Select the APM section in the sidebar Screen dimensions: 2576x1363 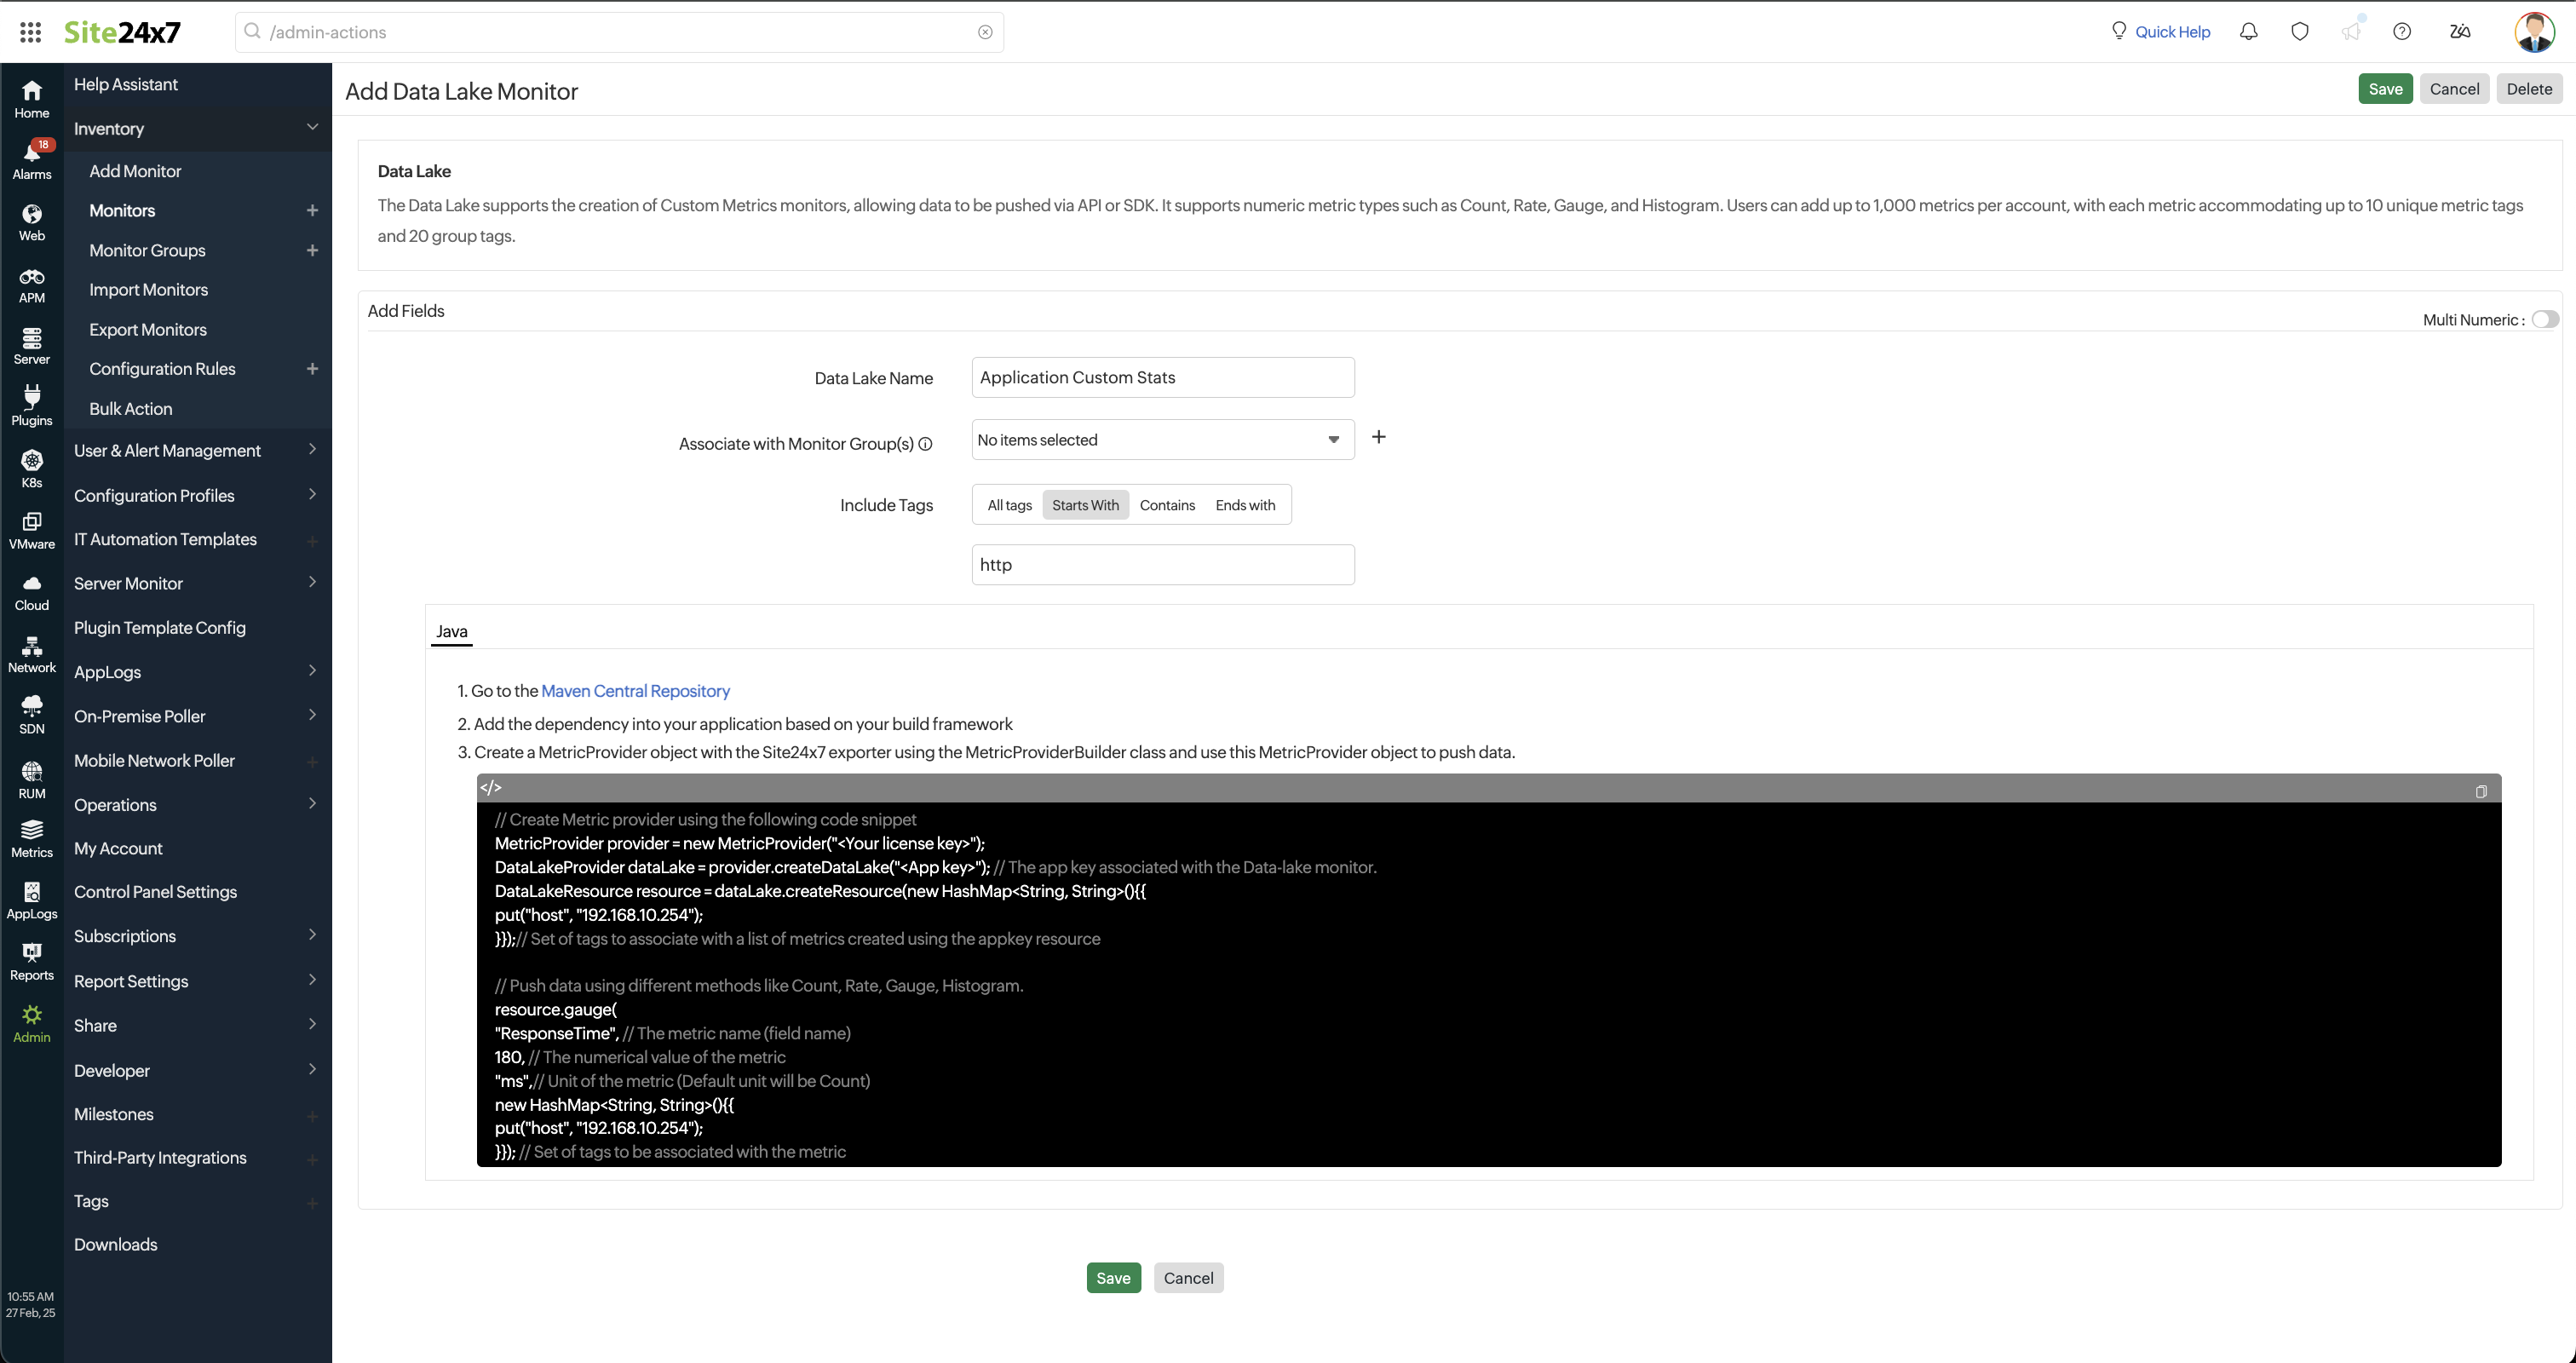coord(31,284)
